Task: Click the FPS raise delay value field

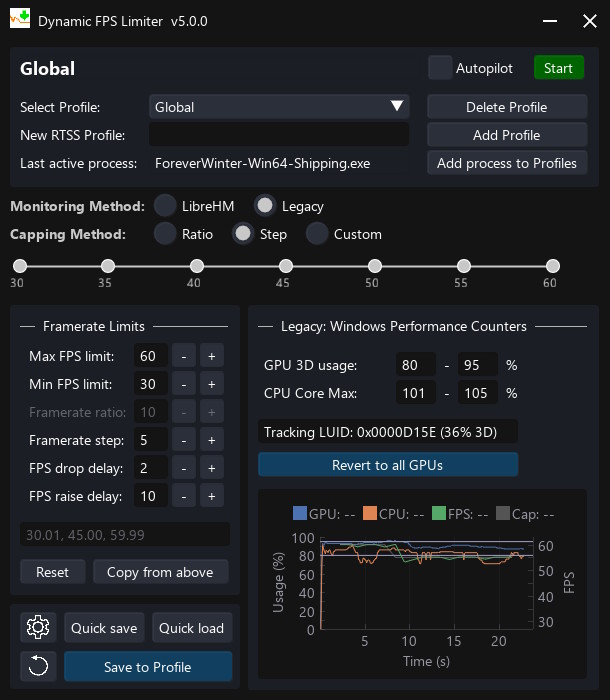Action: [151, 496]
